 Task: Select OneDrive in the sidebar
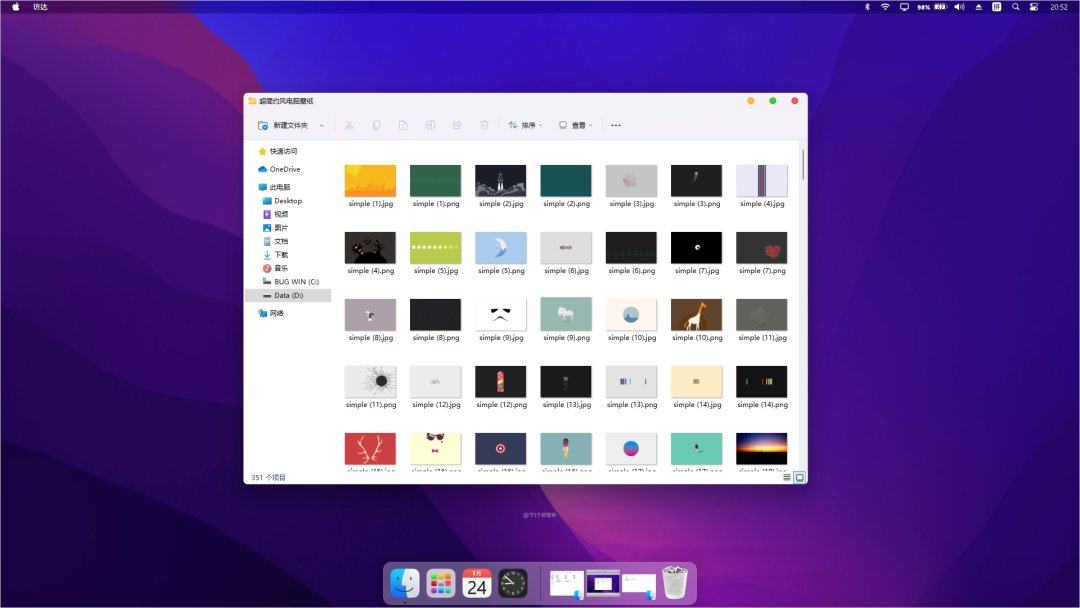(284, 169)
